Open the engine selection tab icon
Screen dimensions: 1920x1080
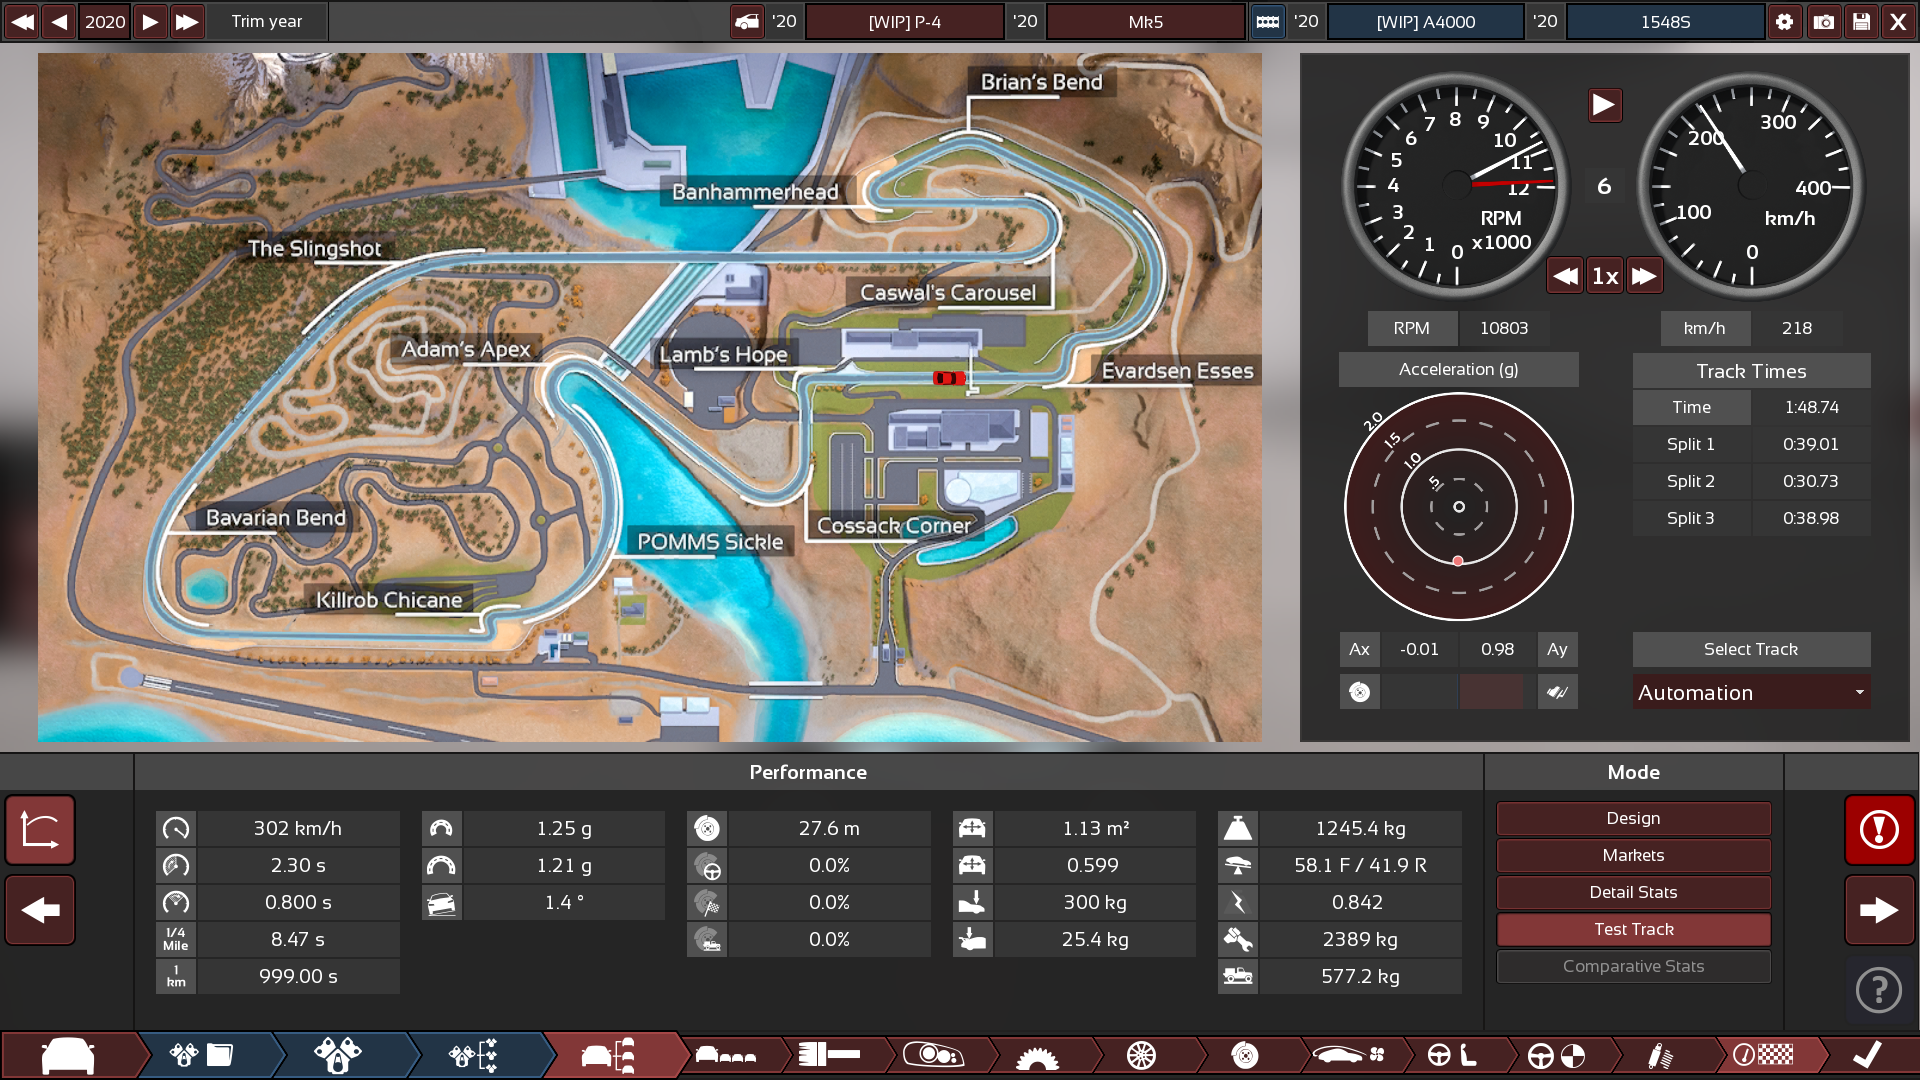click(x=473, y=1056)
